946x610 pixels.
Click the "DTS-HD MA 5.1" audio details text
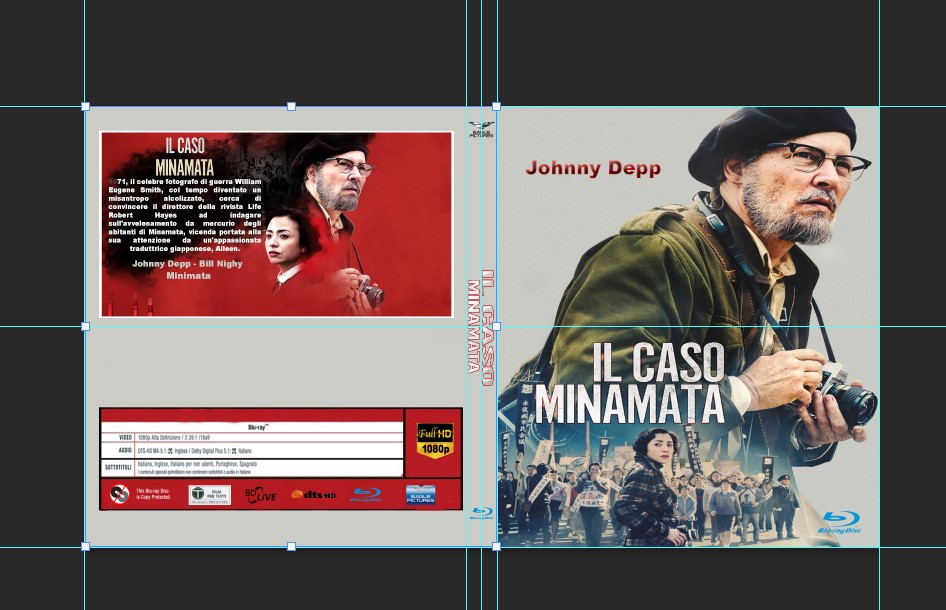click(x=195, y=451)
